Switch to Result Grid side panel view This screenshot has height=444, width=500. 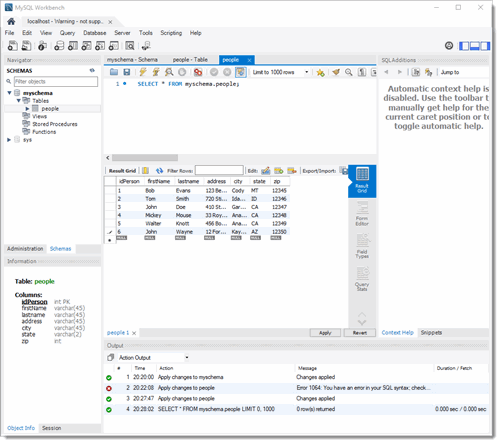click(x=362, y=181)
